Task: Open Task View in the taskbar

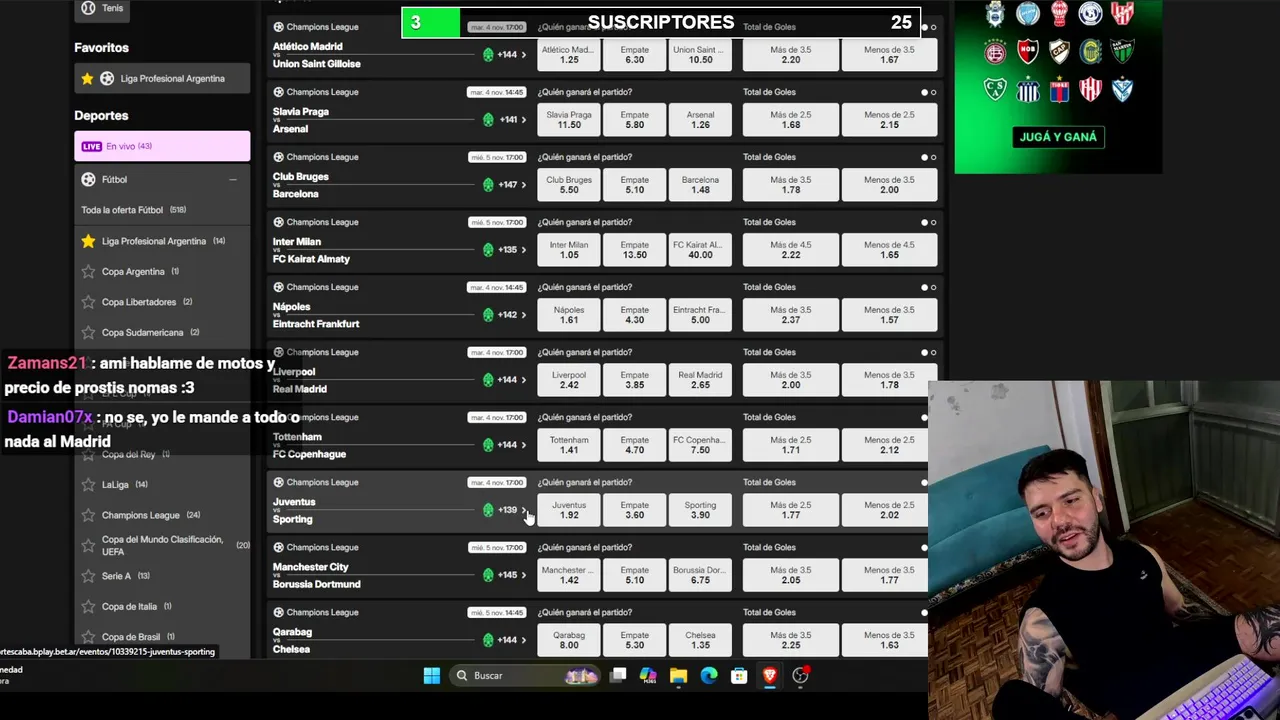Action: pos(618,676)
